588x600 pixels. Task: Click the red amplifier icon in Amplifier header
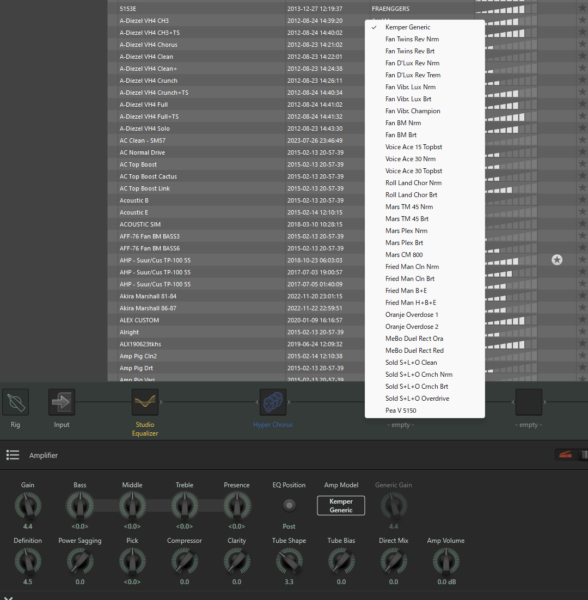(x=565, y=455)
